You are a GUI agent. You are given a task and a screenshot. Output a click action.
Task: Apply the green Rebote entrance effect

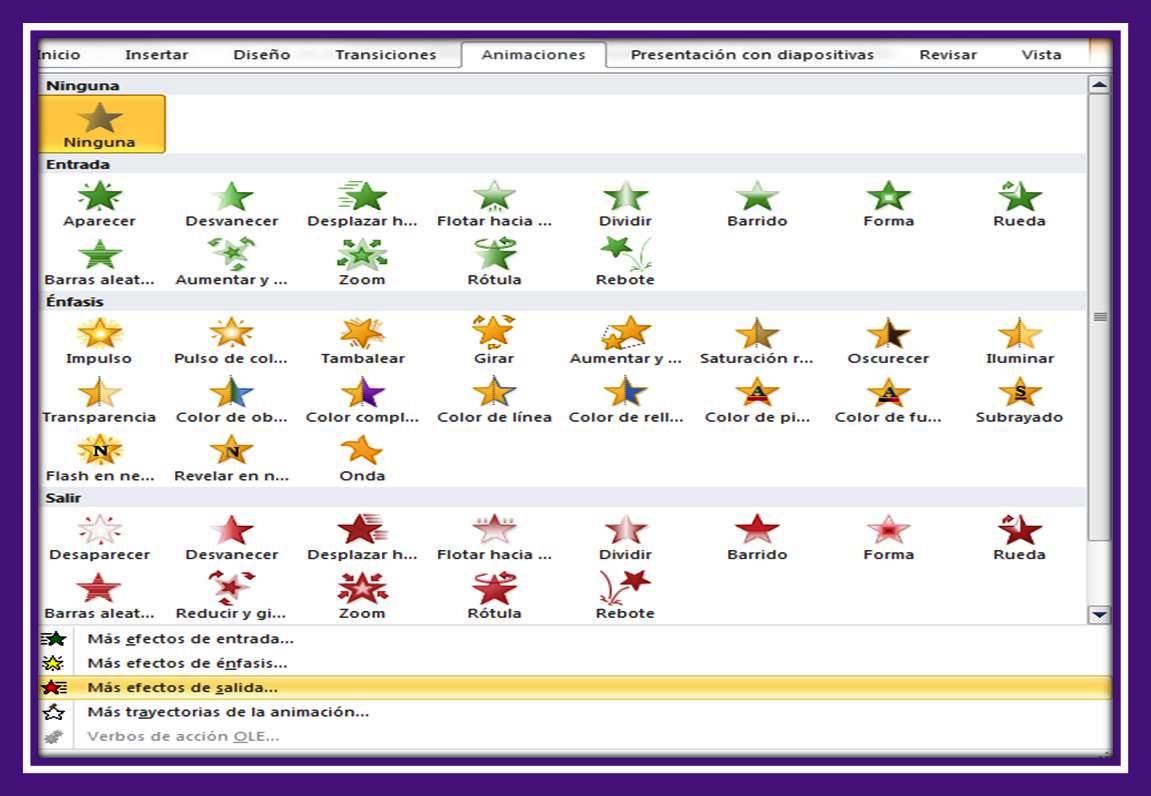pyautogui.click(x=625, y=262)
